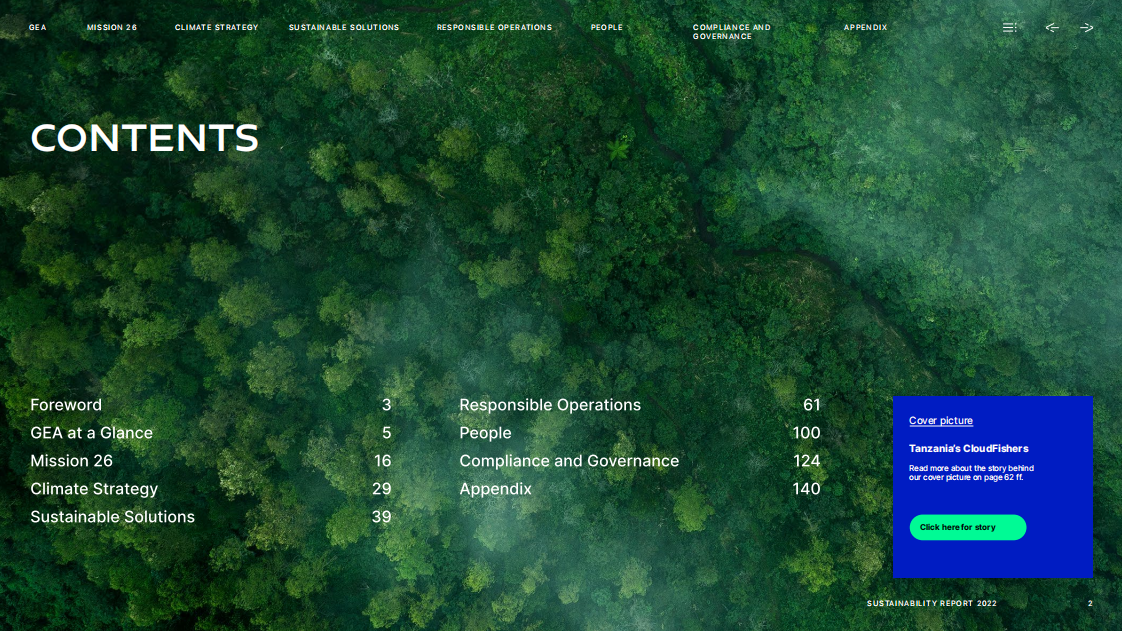
Task: Jump to GEA at a Glance entry
Action: (91, 433)
